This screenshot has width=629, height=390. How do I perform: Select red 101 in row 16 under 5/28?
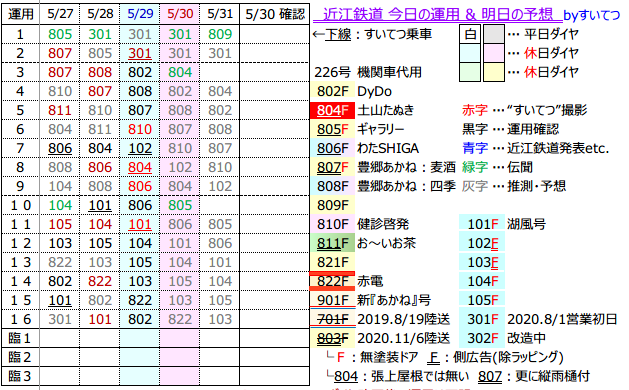100,319
